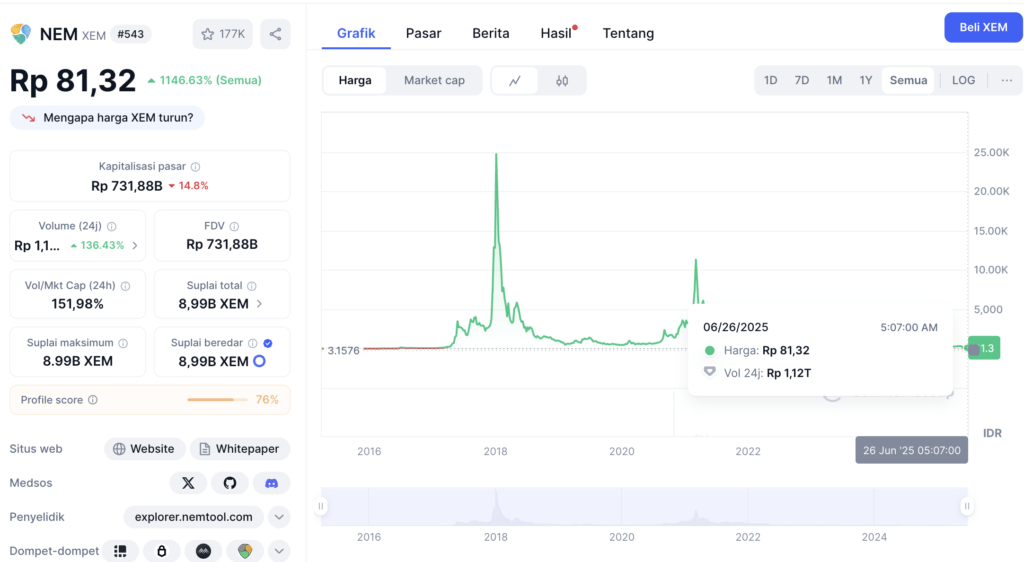
Task: Show info for Volume (24j)
Action: click(x=112, y=226)
